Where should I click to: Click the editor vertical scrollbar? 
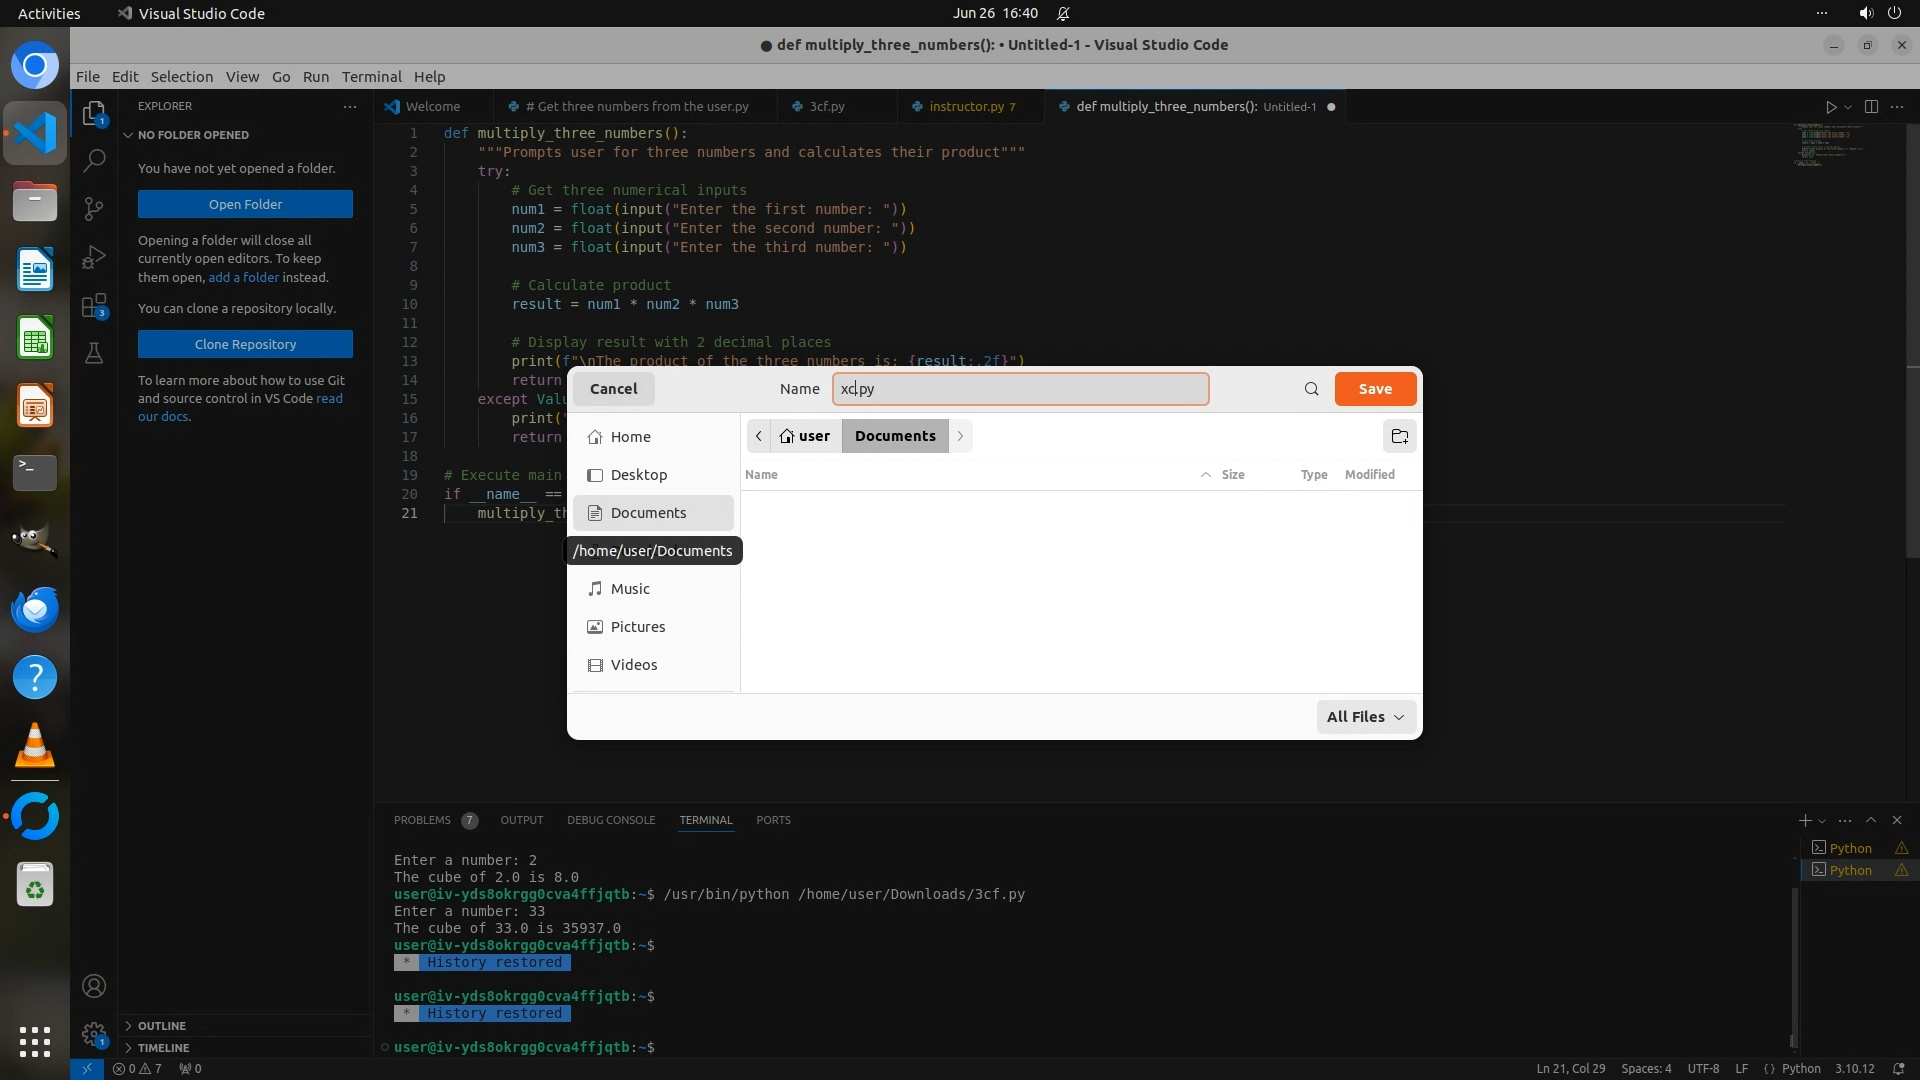coord(1912,340)
